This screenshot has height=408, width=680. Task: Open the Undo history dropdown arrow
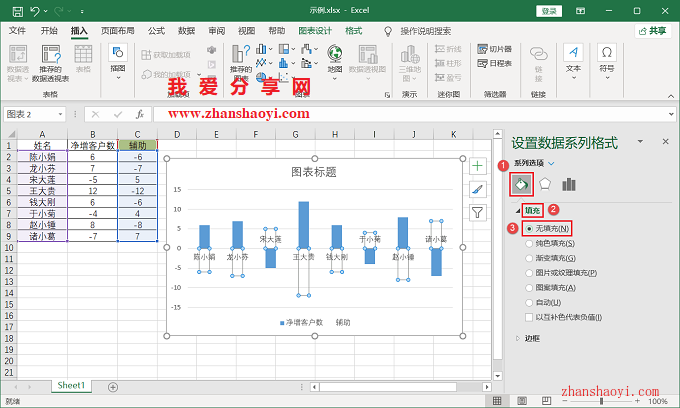click(x=46, y=11)
